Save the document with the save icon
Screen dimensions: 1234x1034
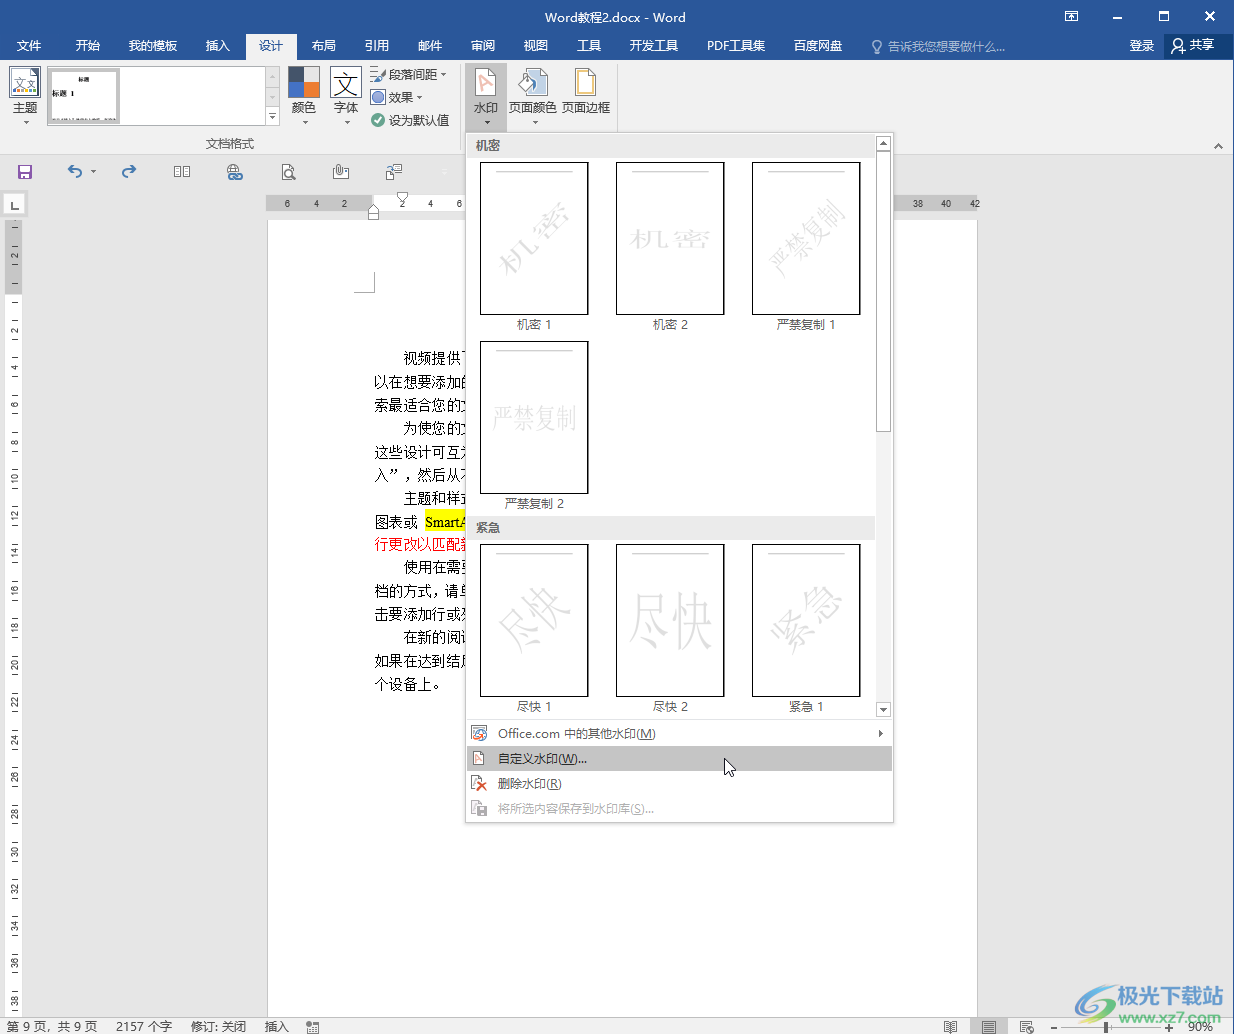click(25, 172)
